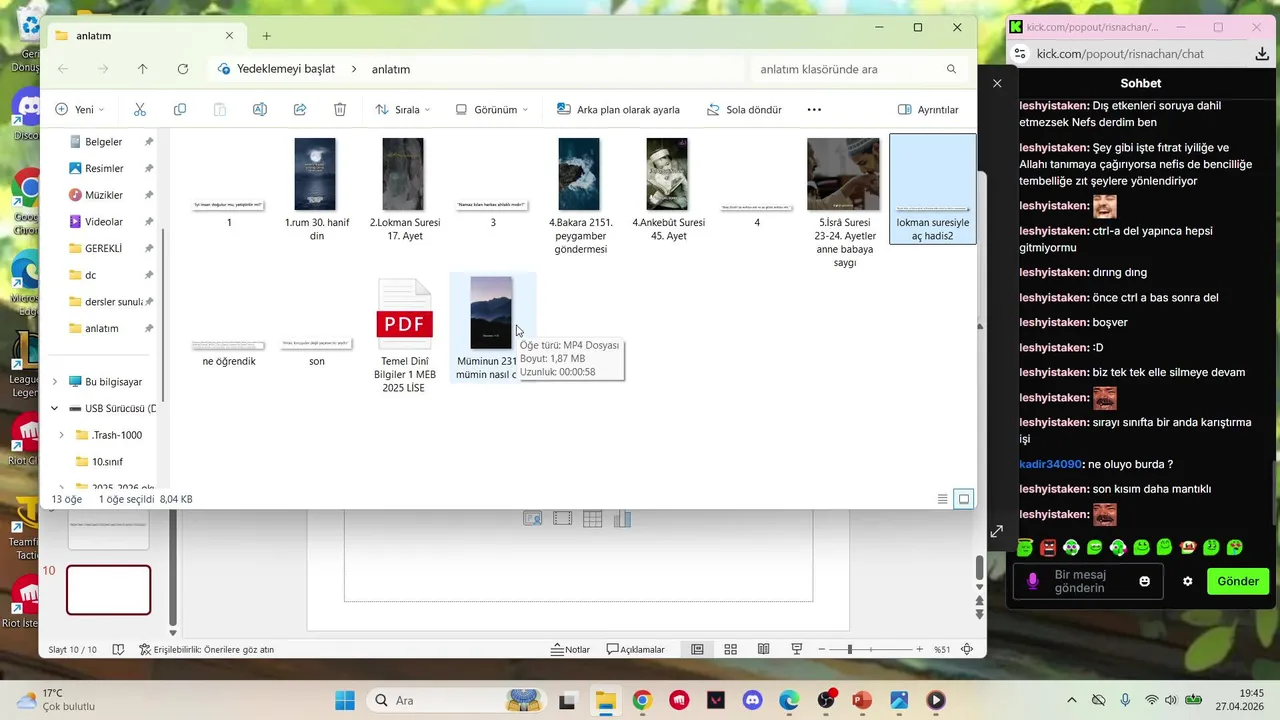Image resolution: width=1280 pixels, height=720 pixels.
Task: Insert chart via PowerPoint placeholder icon
Action: pos(622,519)
